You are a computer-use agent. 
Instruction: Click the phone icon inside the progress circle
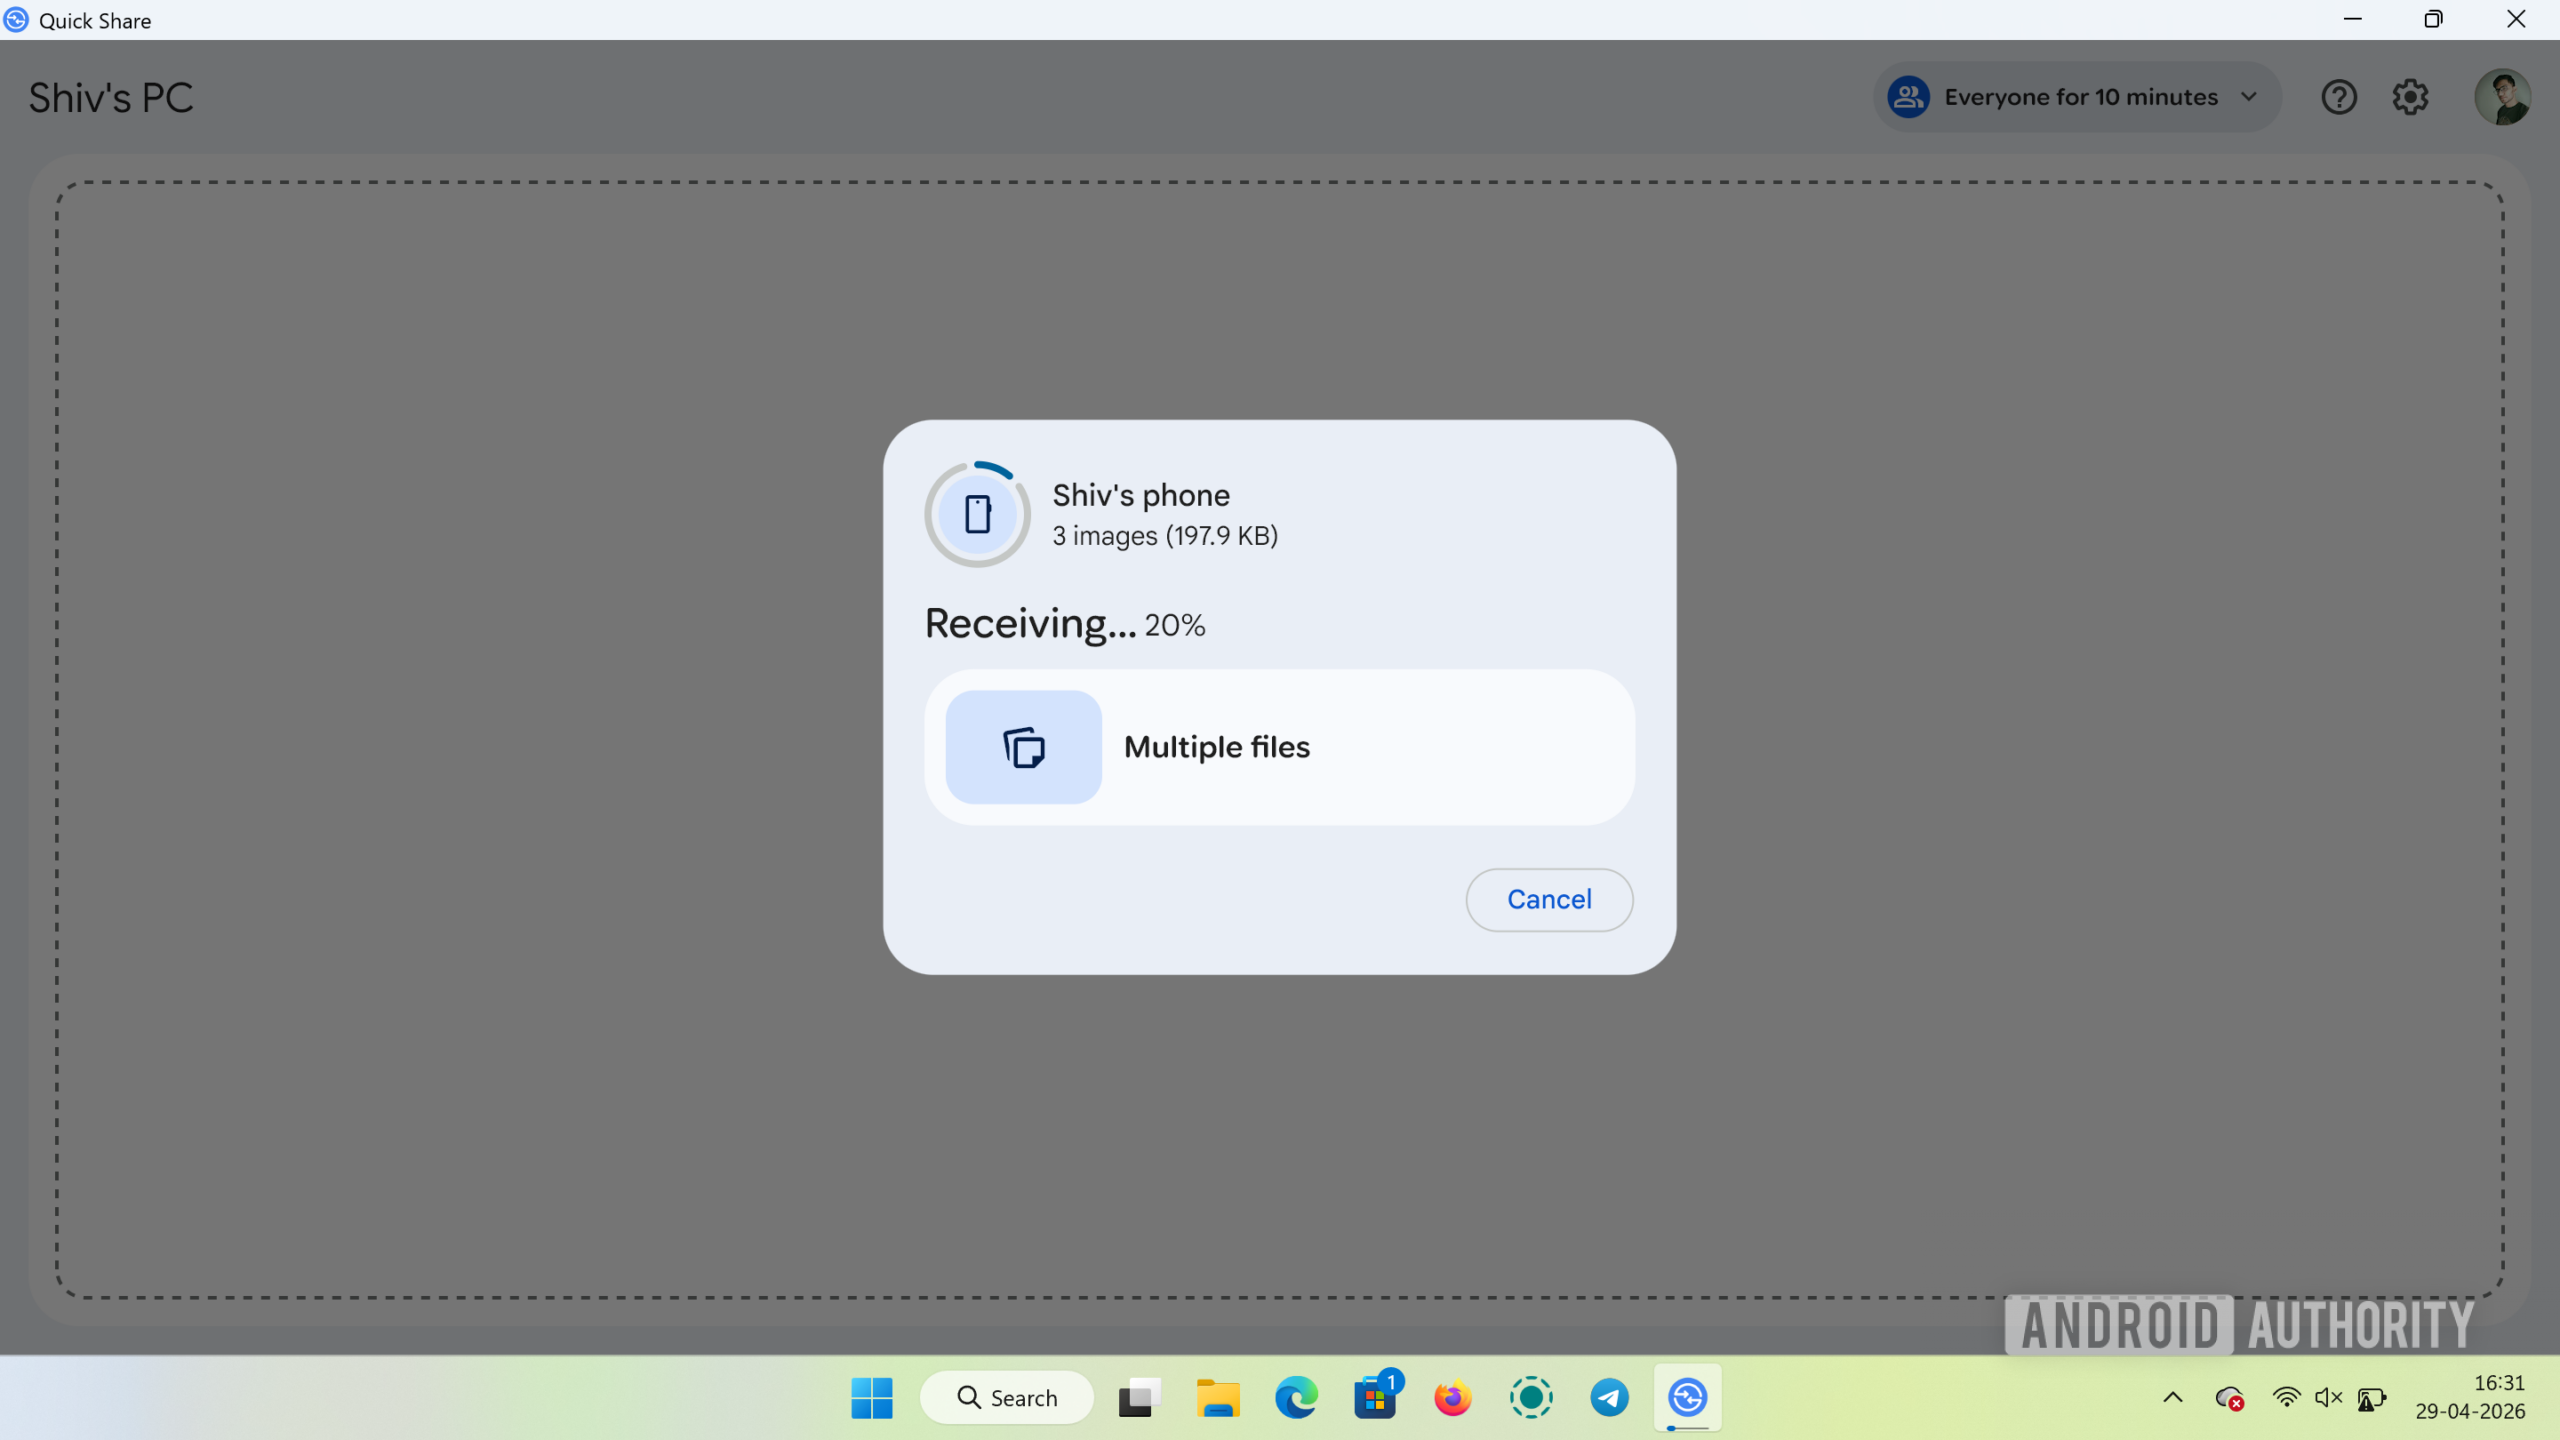[x=978, y=512]
